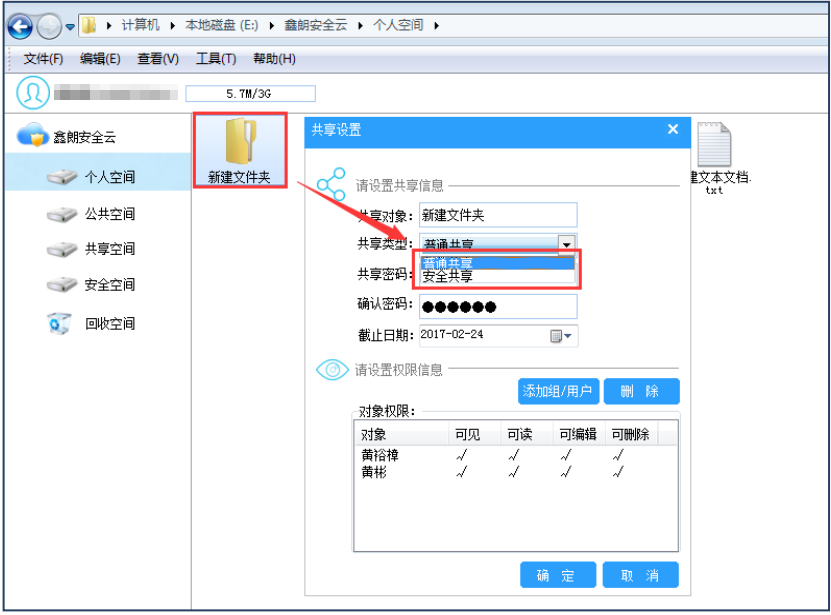The width and height of the screenshot is (831, 615).
Task: Select the 黄裕樟 row in permissions
Action: coord(516,455)
